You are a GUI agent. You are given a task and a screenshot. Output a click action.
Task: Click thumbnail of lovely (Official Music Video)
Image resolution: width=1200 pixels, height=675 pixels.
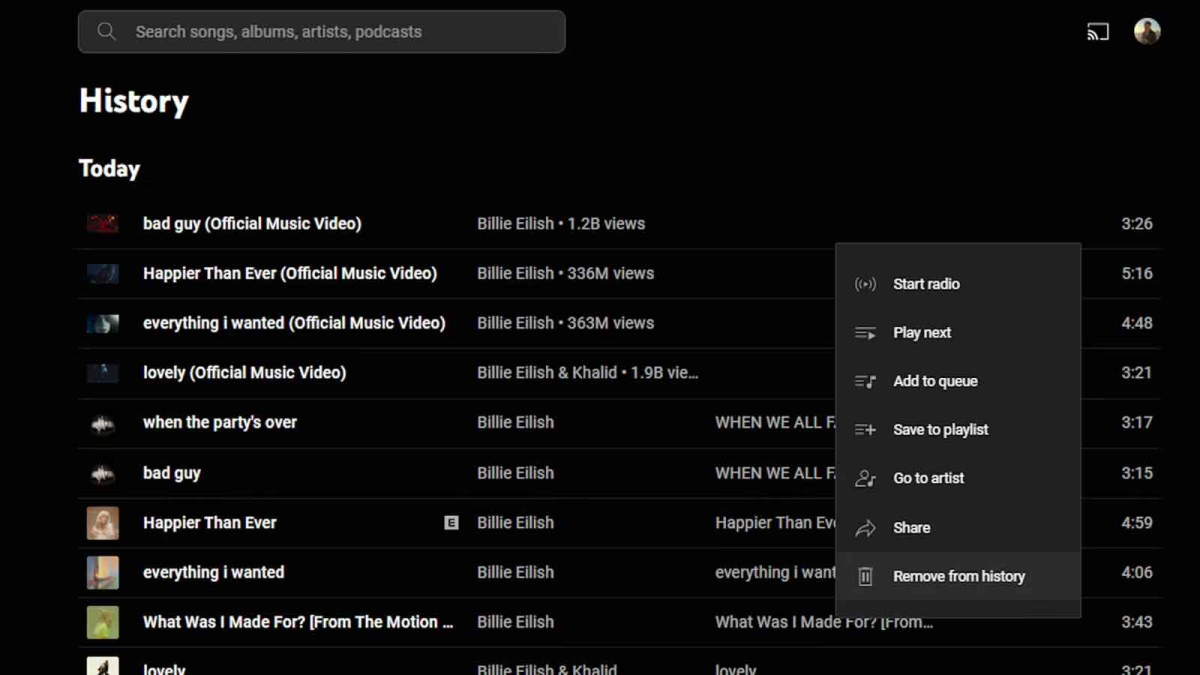pyautogui.click(x=103, y=373)
